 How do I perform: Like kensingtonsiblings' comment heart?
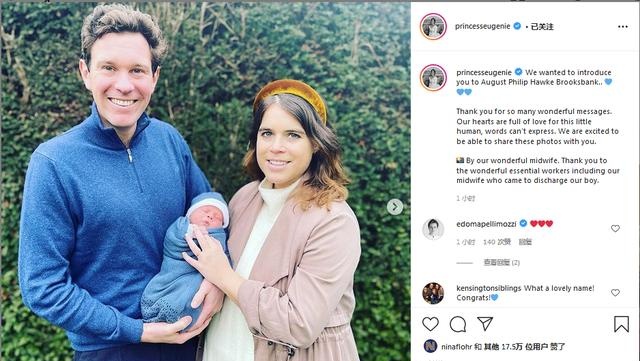tap(615, 292)
